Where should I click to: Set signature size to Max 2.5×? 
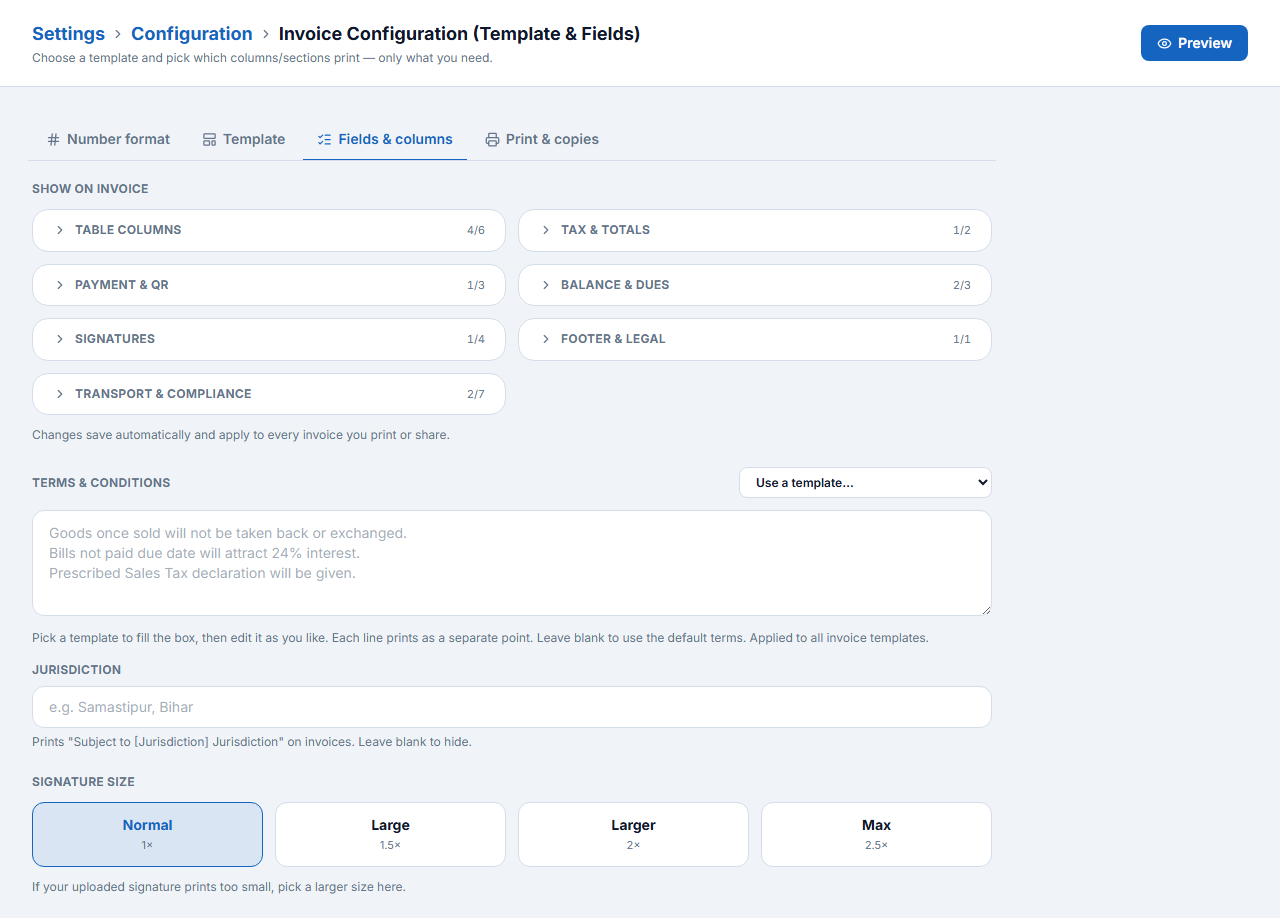[876, 834]
